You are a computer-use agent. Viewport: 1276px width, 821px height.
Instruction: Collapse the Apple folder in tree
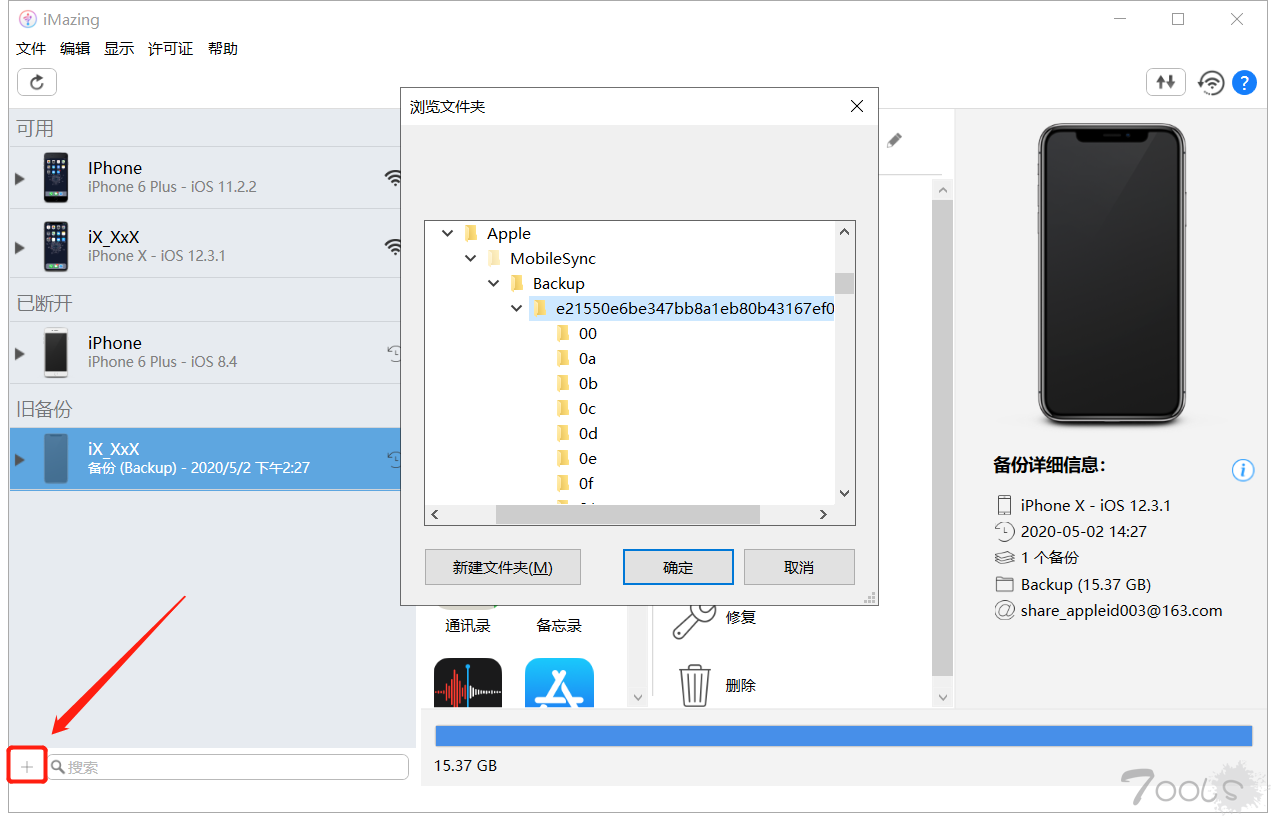pyautogui.click(x=447, y=233)
